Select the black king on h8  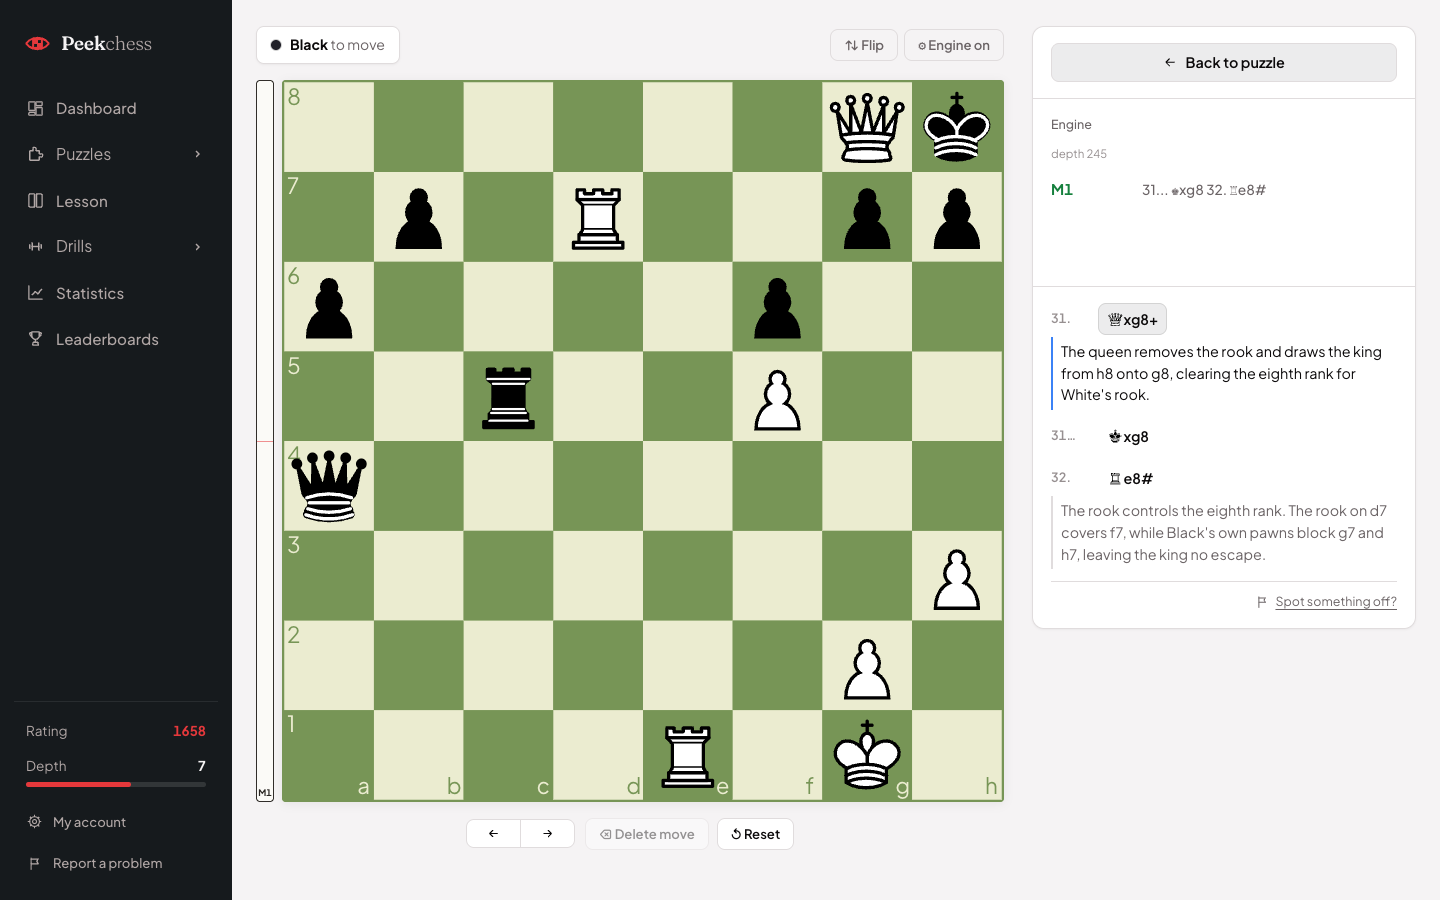click(x=957, y=127)
